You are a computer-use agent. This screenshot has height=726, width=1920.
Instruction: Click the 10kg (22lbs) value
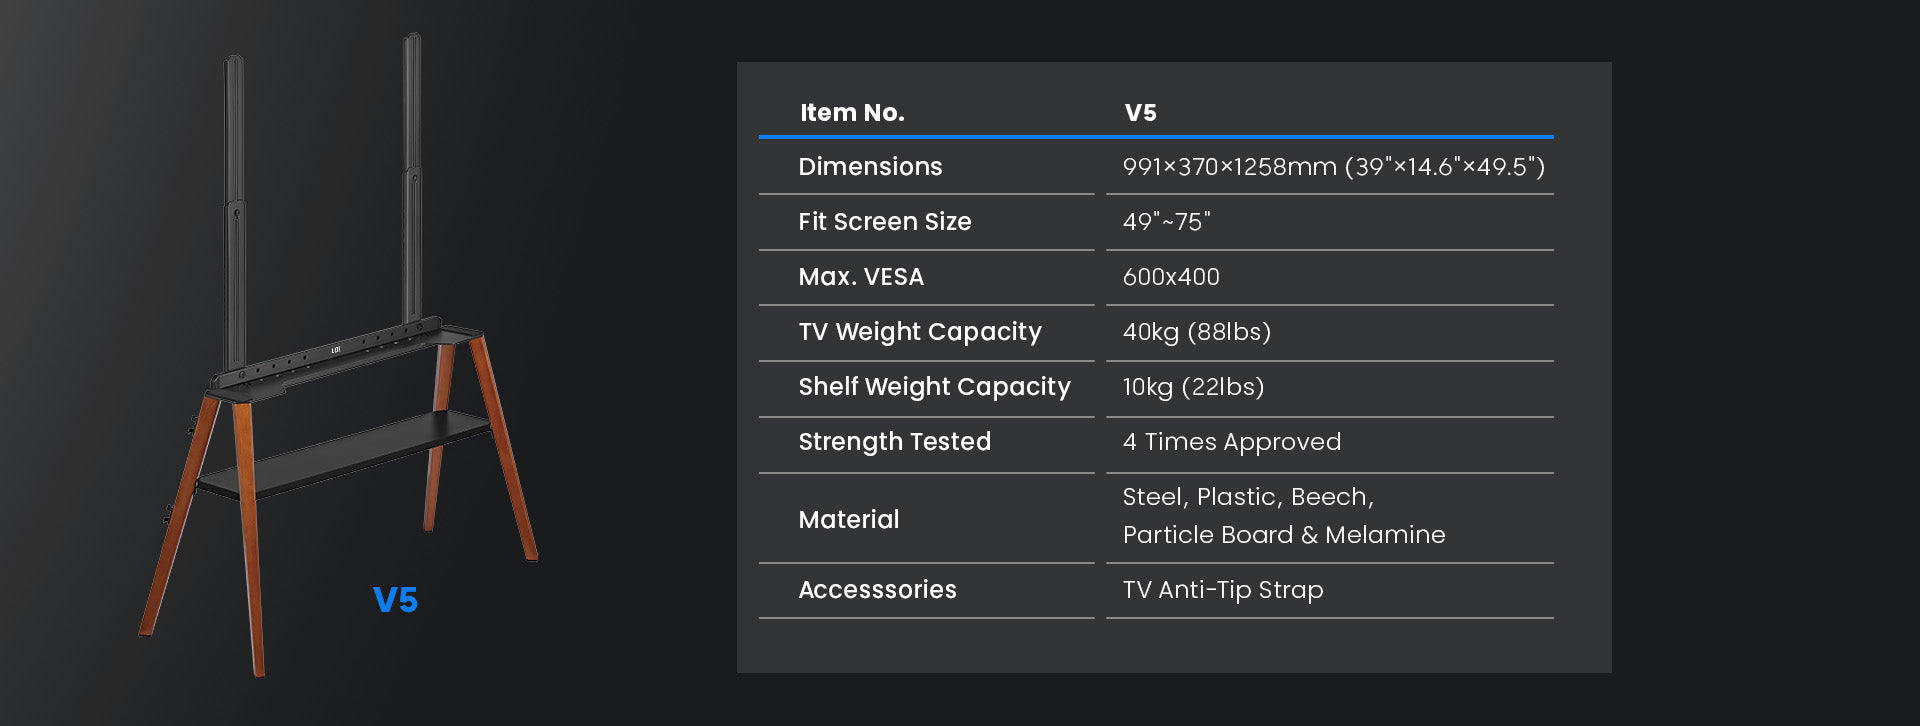[1193, 387]
